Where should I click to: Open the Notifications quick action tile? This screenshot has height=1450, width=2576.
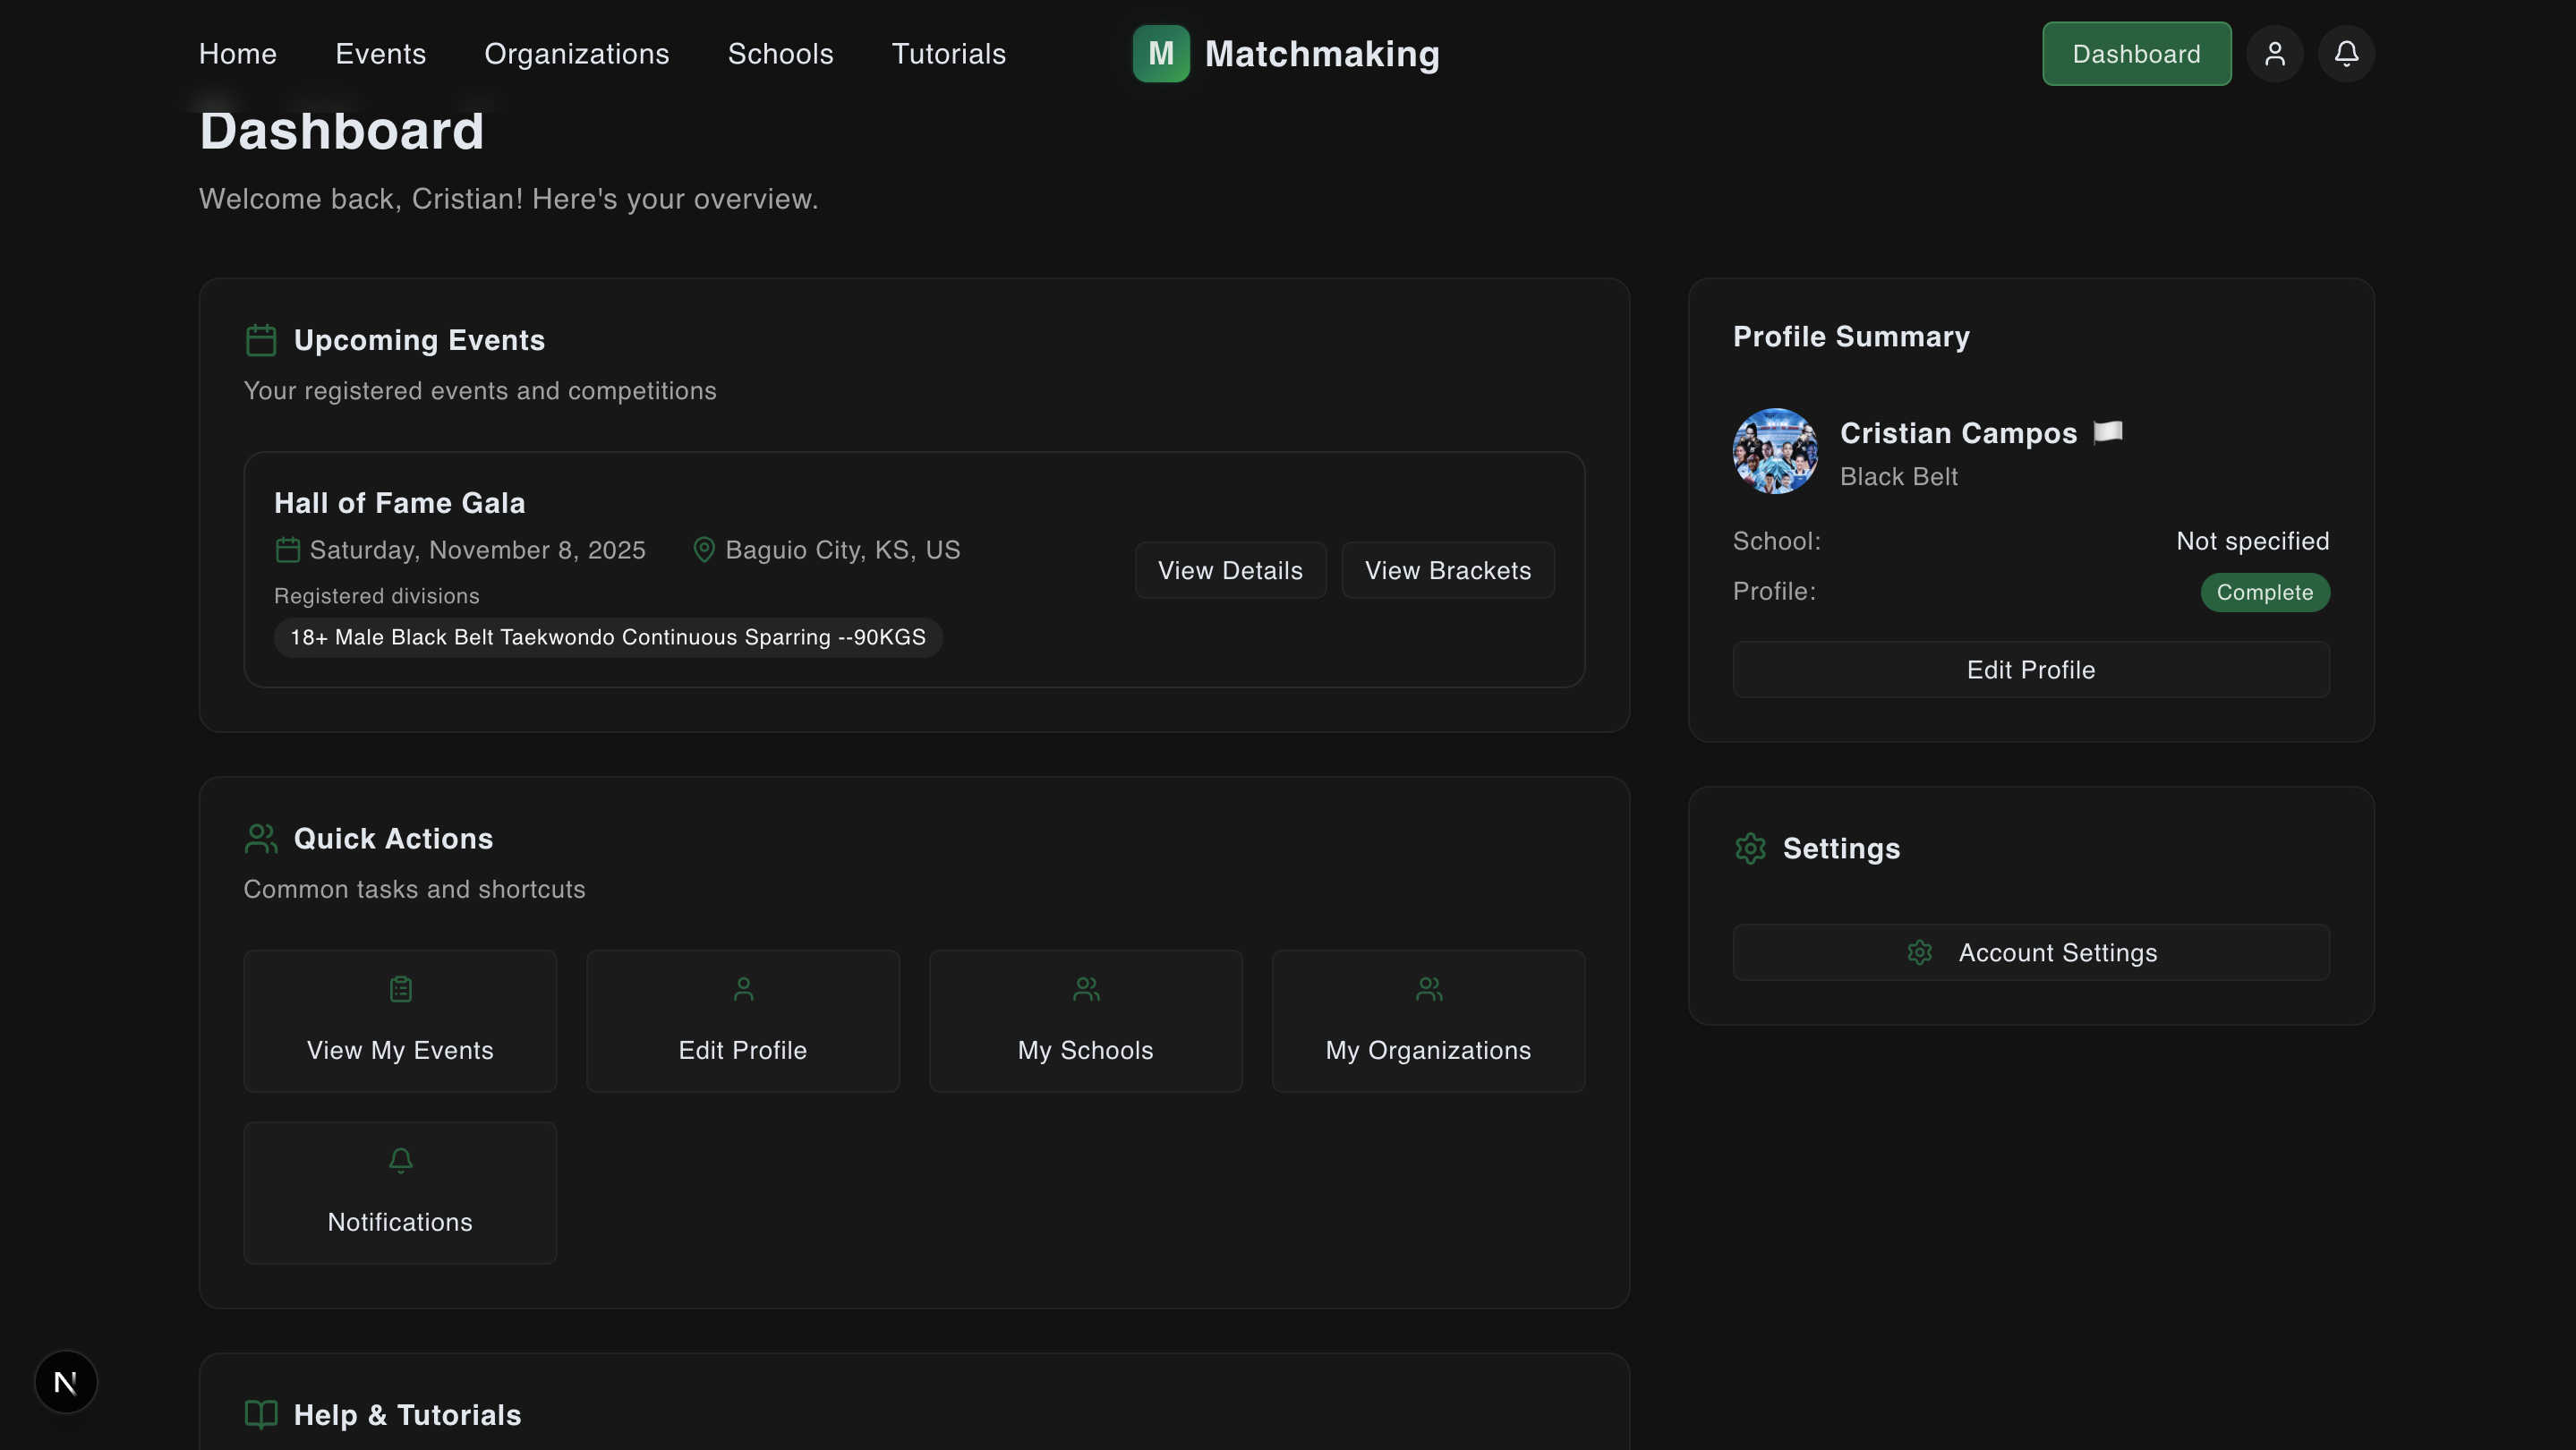click(x=400, y=1192)
